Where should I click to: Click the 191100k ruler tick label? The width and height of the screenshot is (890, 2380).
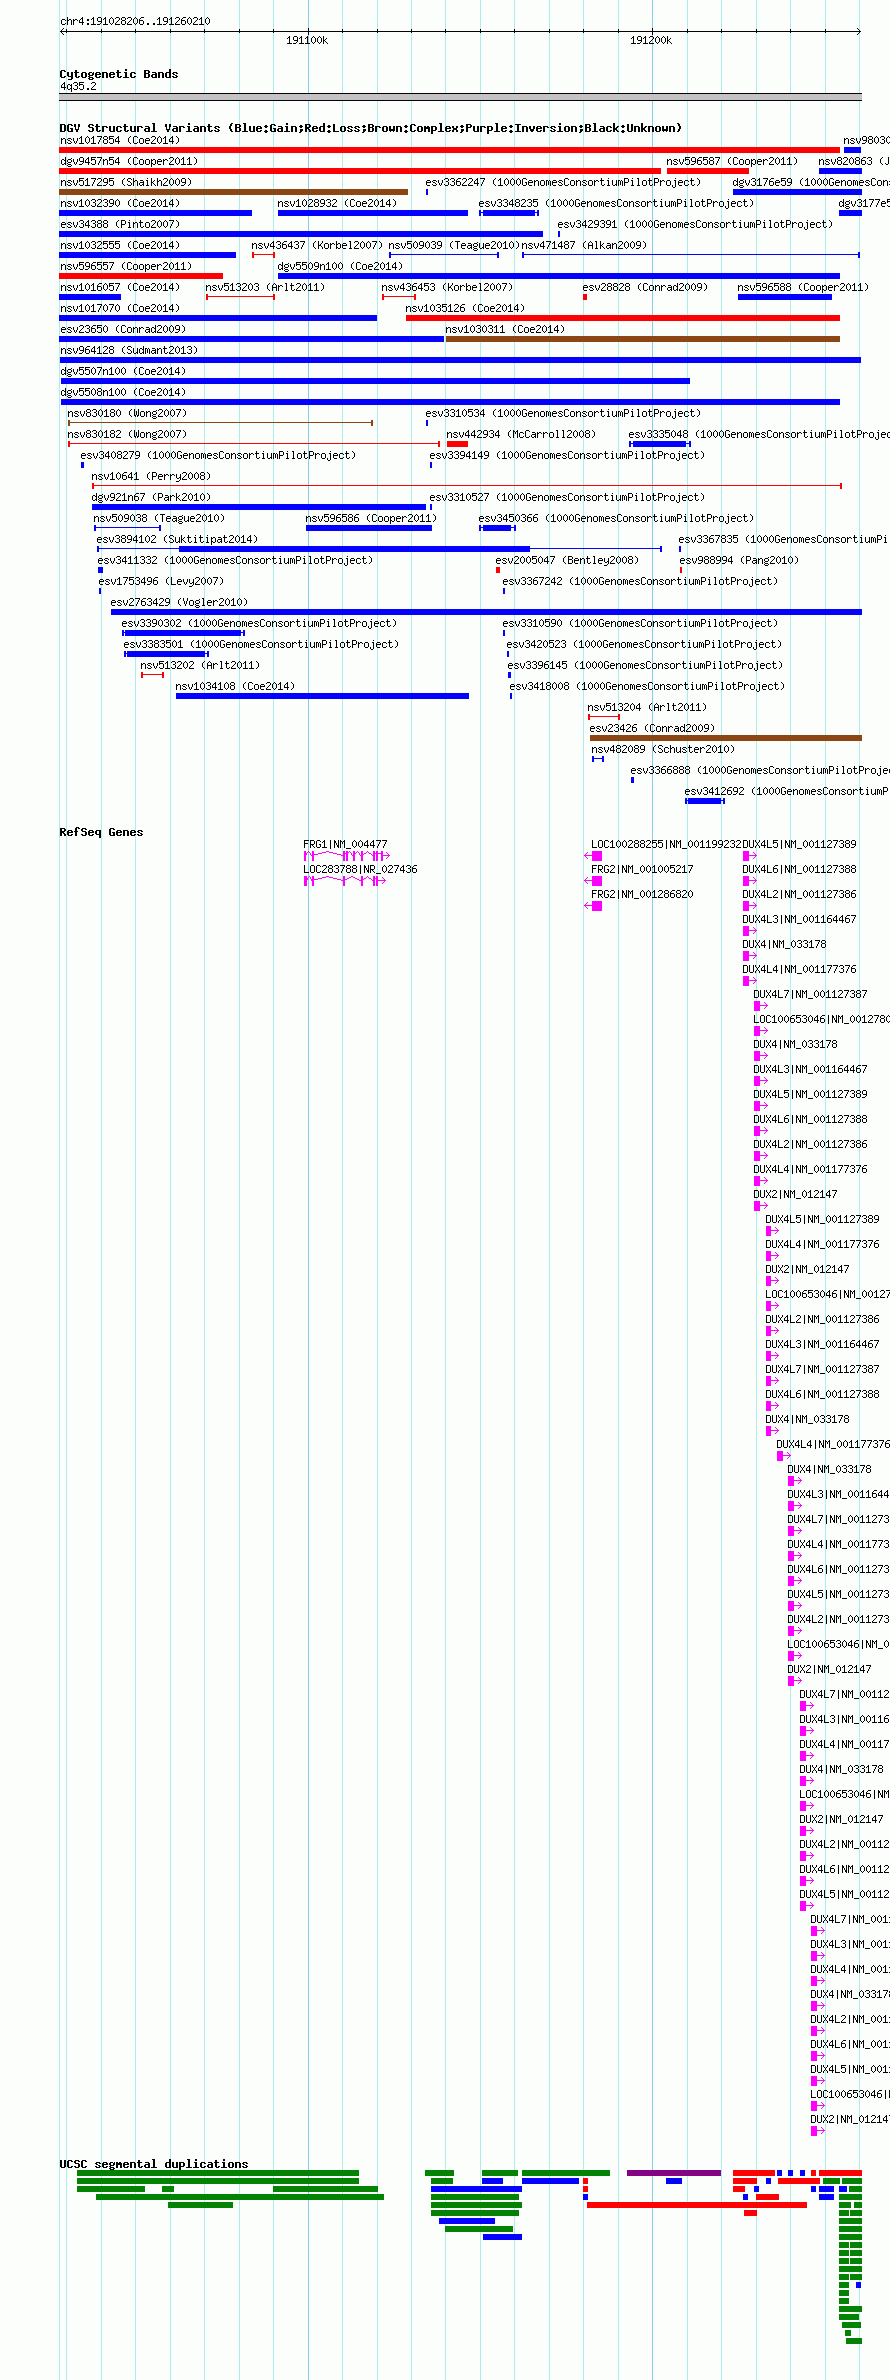(x=307, y=40)
